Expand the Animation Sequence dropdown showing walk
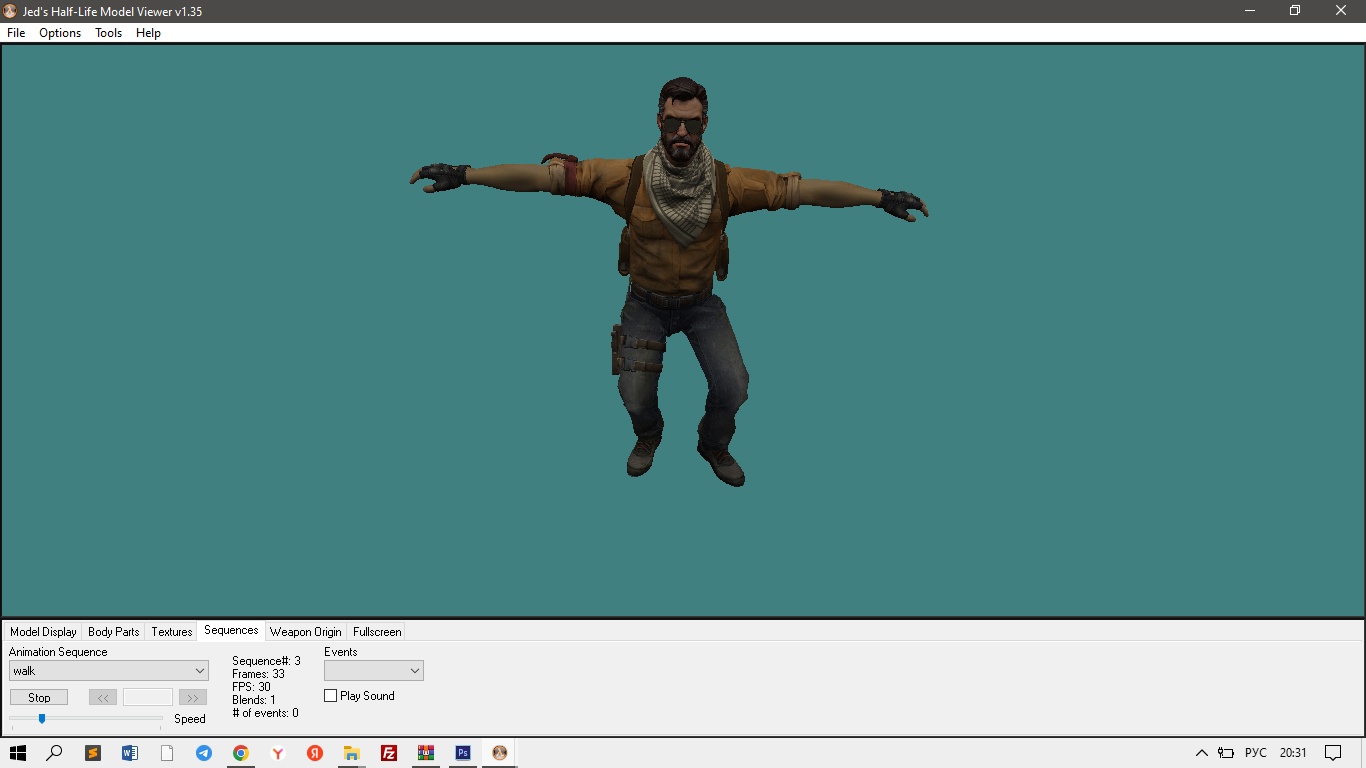The image size is (1366, 768). pyautogui.click(x=108, y=671)
